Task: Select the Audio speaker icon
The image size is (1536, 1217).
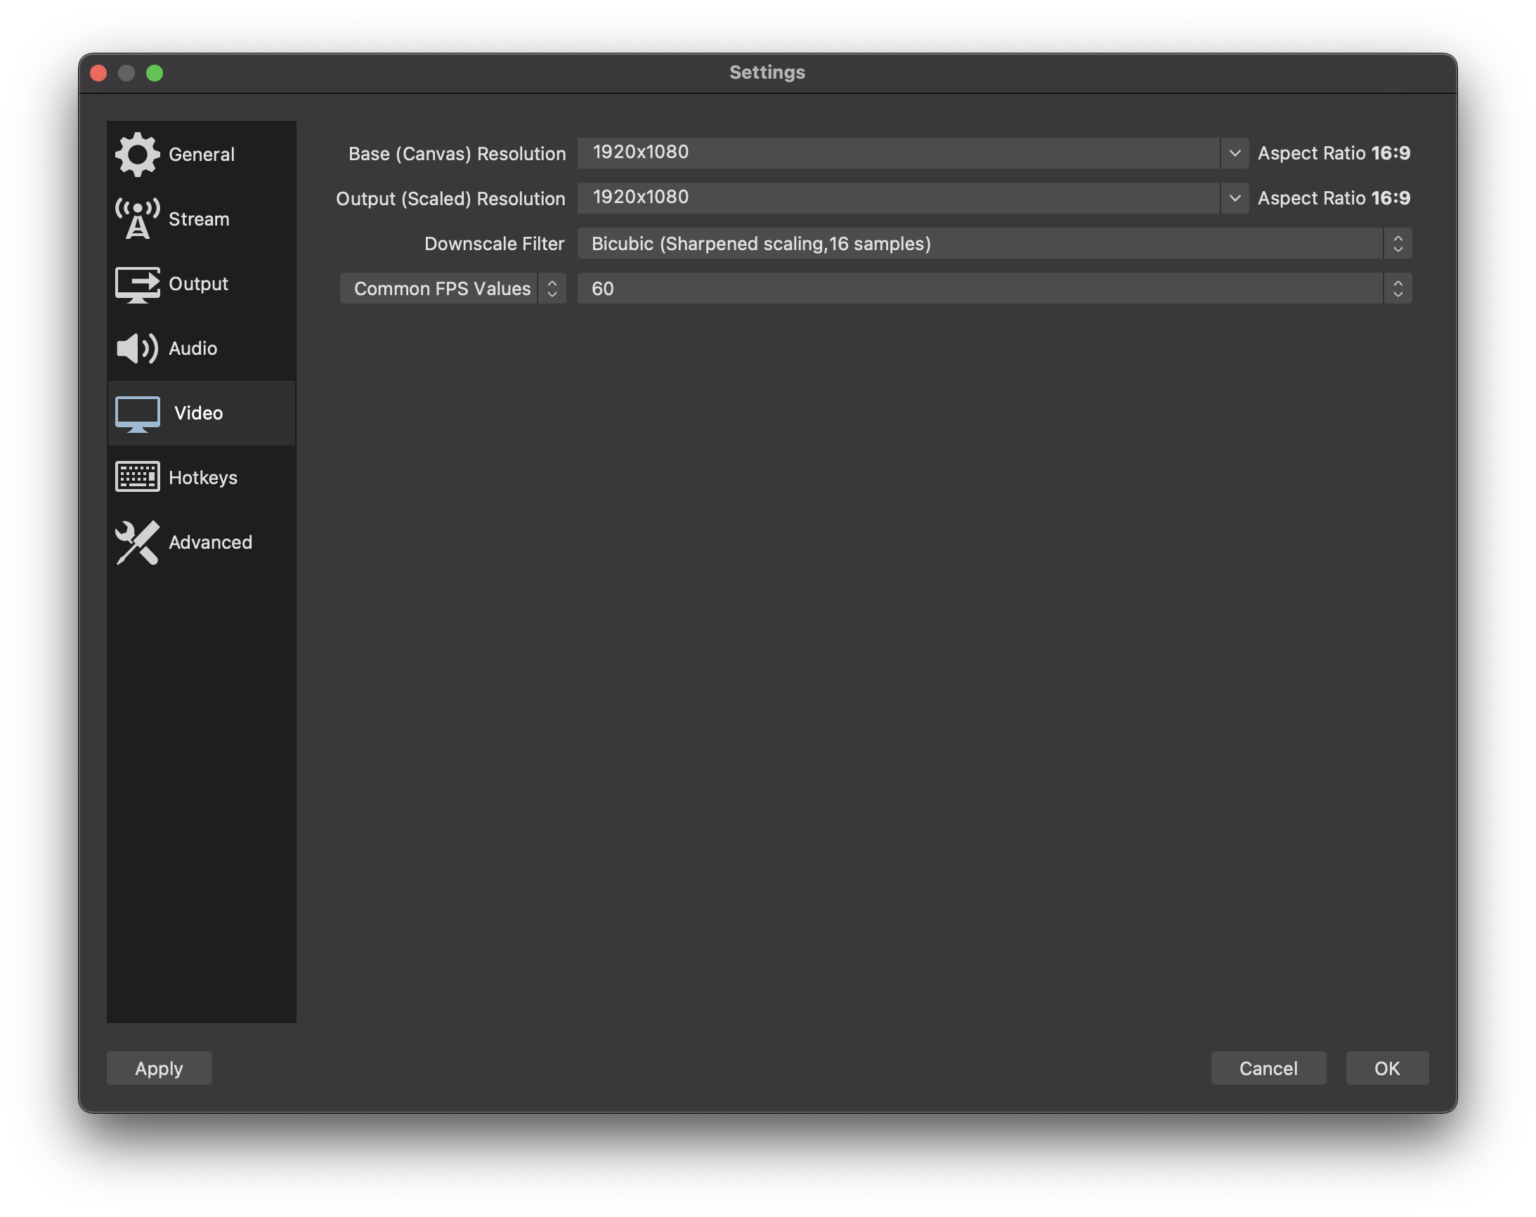Action: 135,348
